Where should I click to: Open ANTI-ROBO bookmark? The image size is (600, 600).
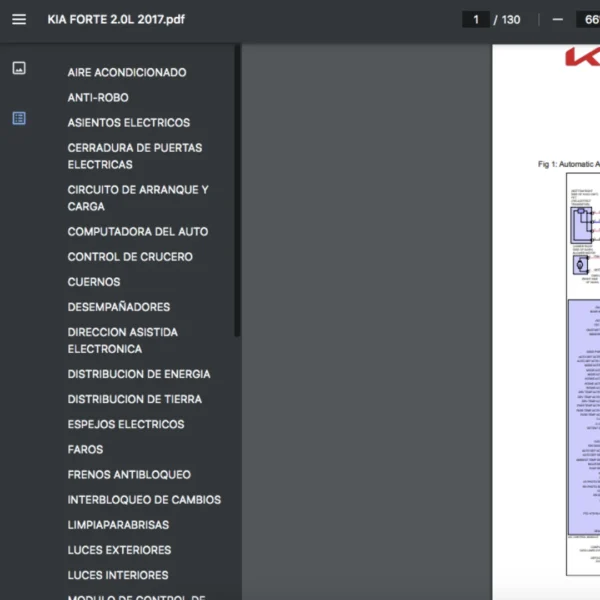point(98,98)
